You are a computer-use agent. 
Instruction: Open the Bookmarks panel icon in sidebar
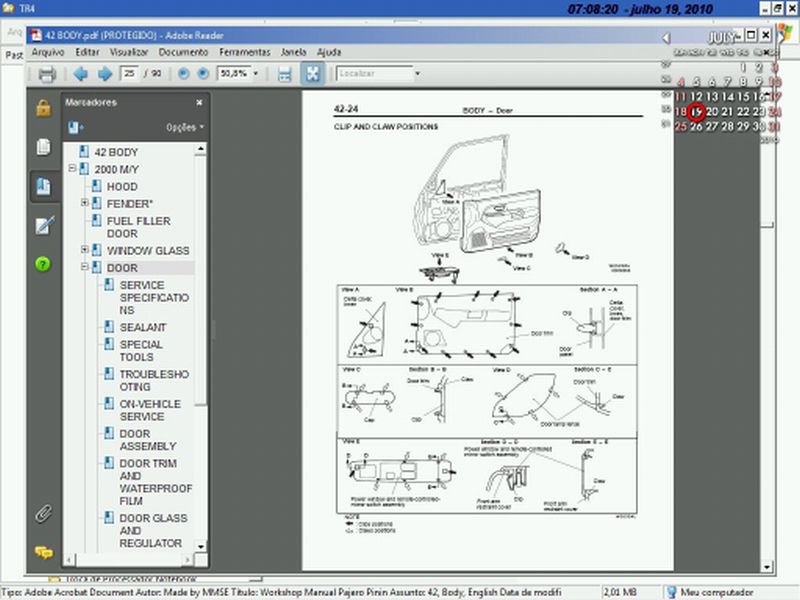tap(43, 186)
